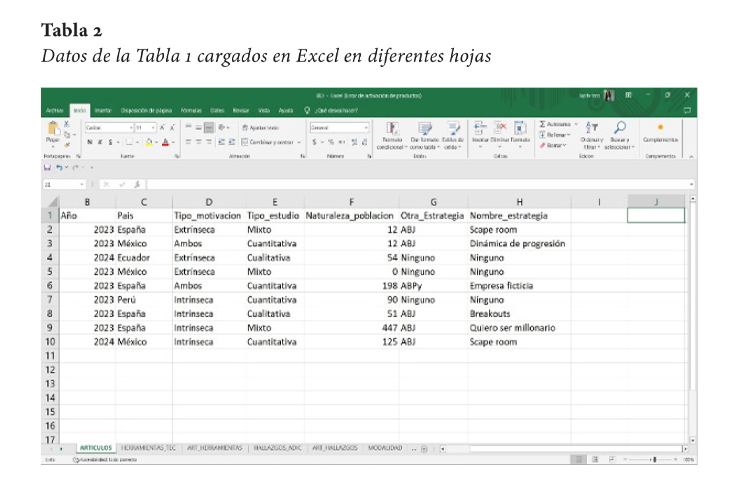Select cell Quiero ser millonario
Screen dimensions: 742x486
coord(519,327)
